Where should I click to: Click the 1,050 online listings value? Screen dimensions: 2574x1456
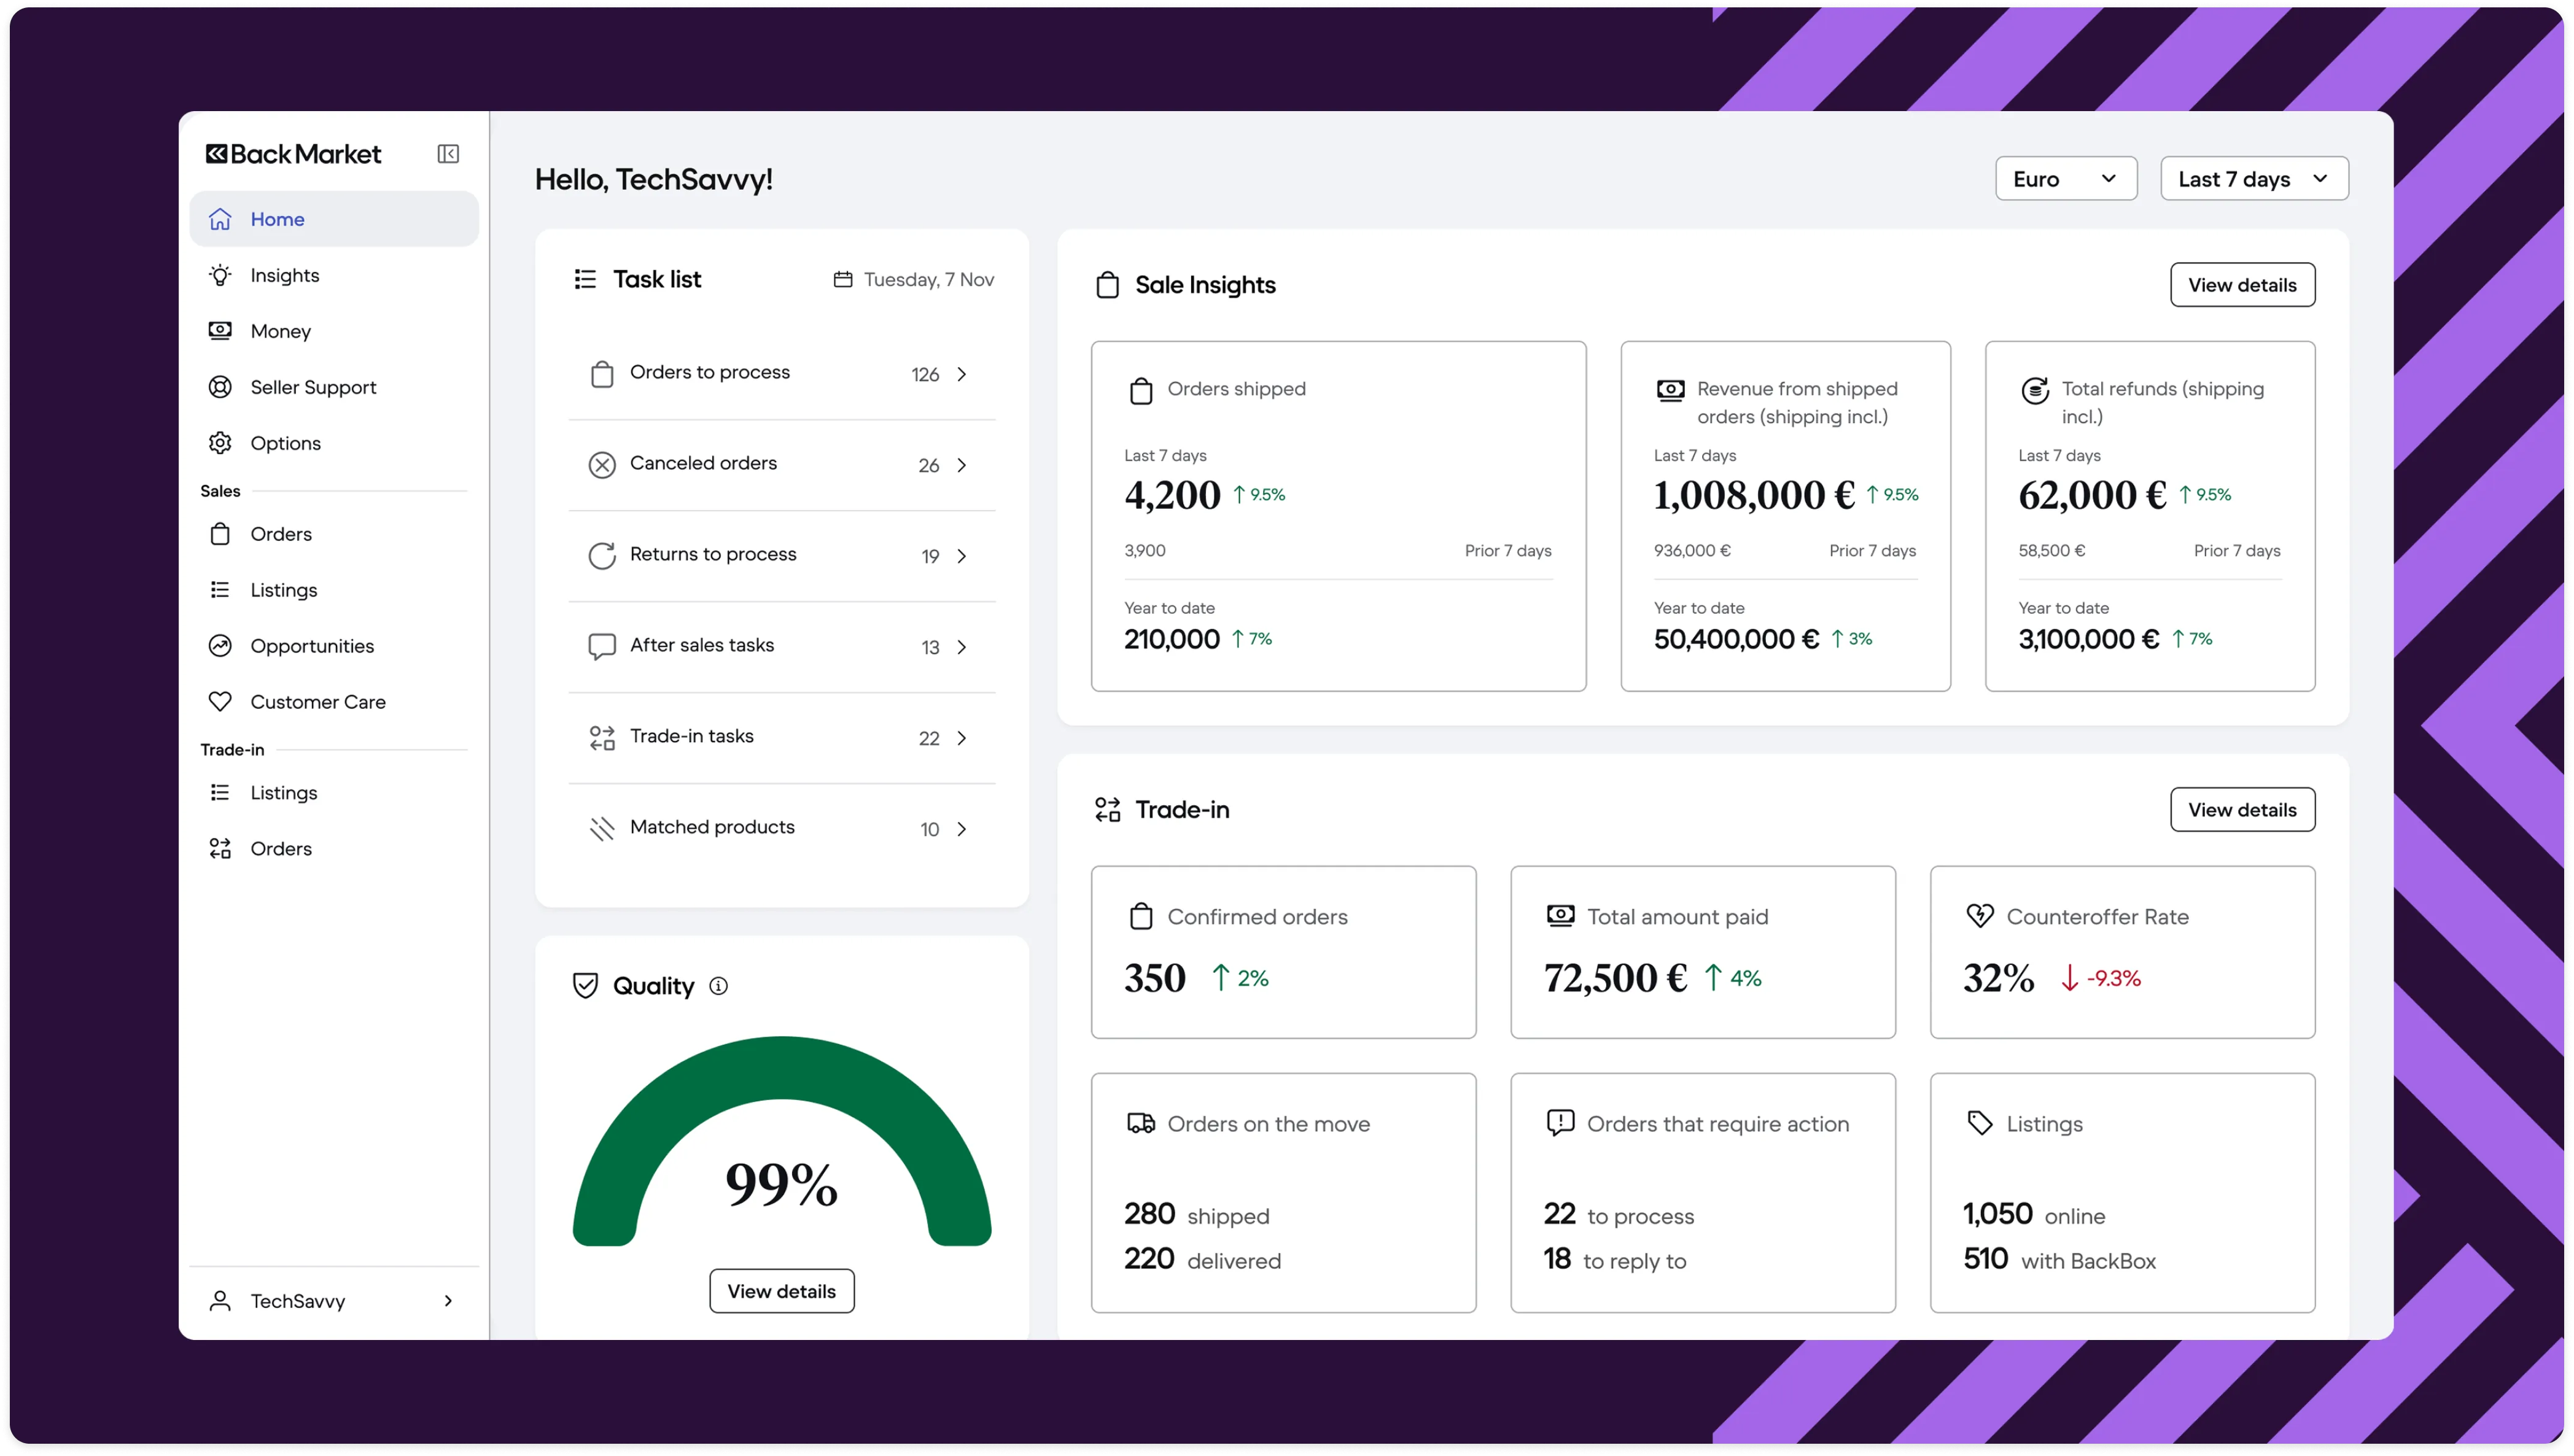point(1997,1214)
